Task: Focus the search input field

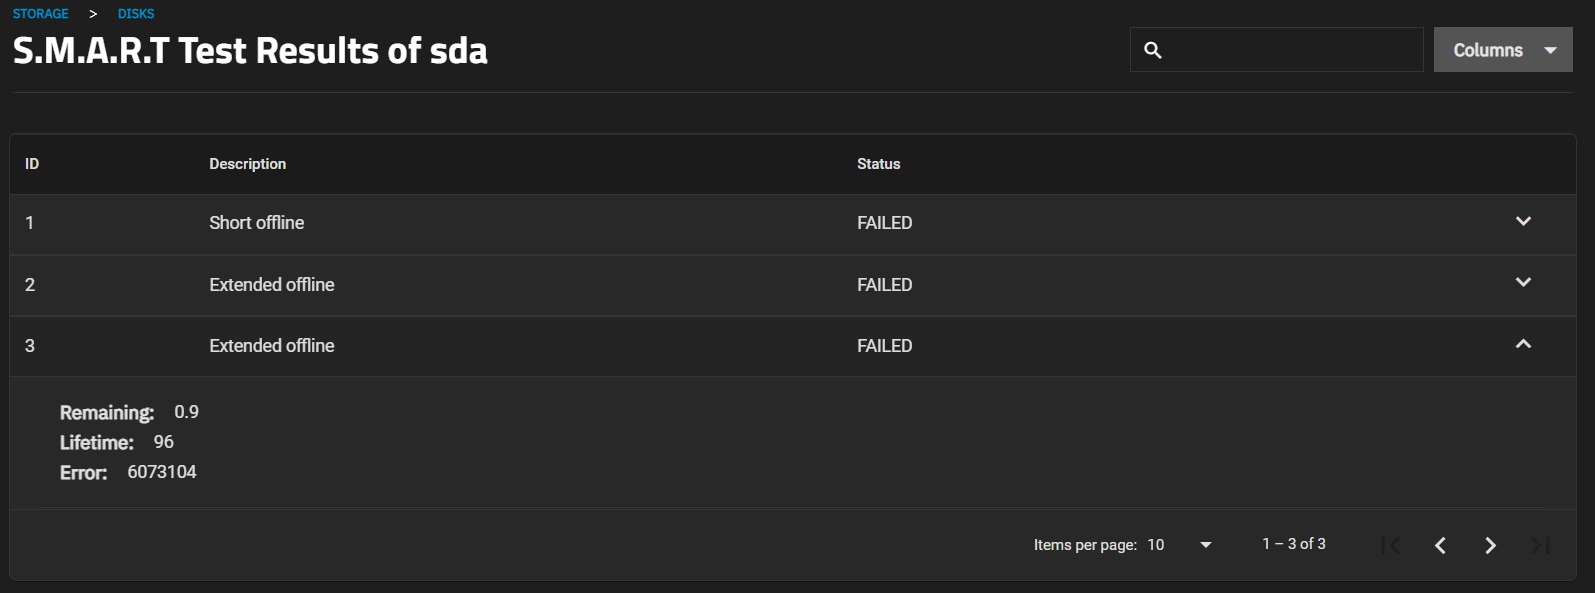Action: click(1290, 50)
